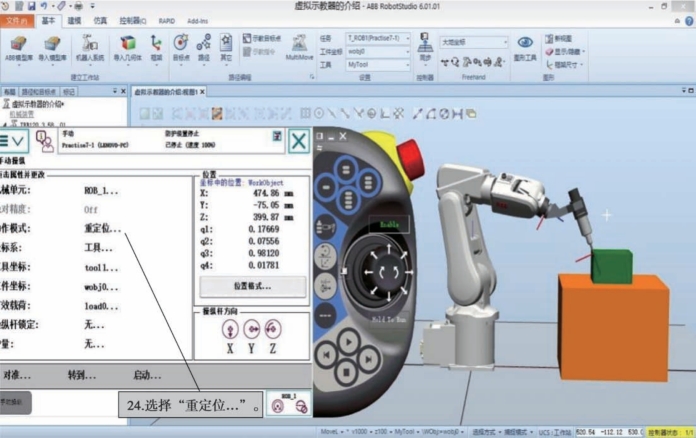Click the 导入模型库 import library icon
This screenshot has height=438, width=696.
(x=52, y=48)
